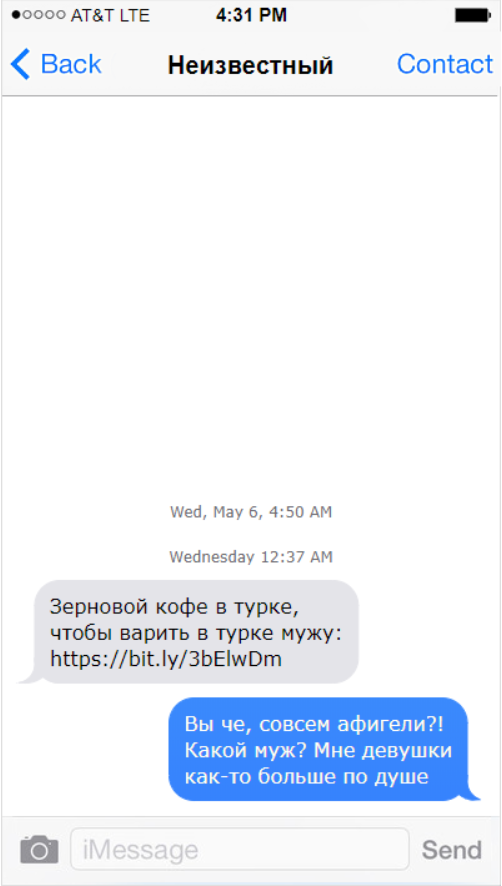This screenshot has height=886, width=502.
Task: Tap the battery indicator in status bar
Action: (x=471, y=16)
